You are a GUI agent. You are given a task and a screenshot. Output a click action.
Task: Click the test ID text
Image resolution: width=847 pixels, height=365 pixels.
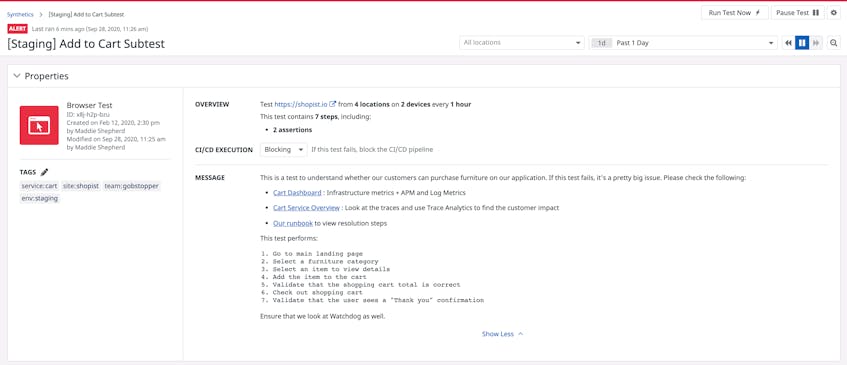pos(88,114)
